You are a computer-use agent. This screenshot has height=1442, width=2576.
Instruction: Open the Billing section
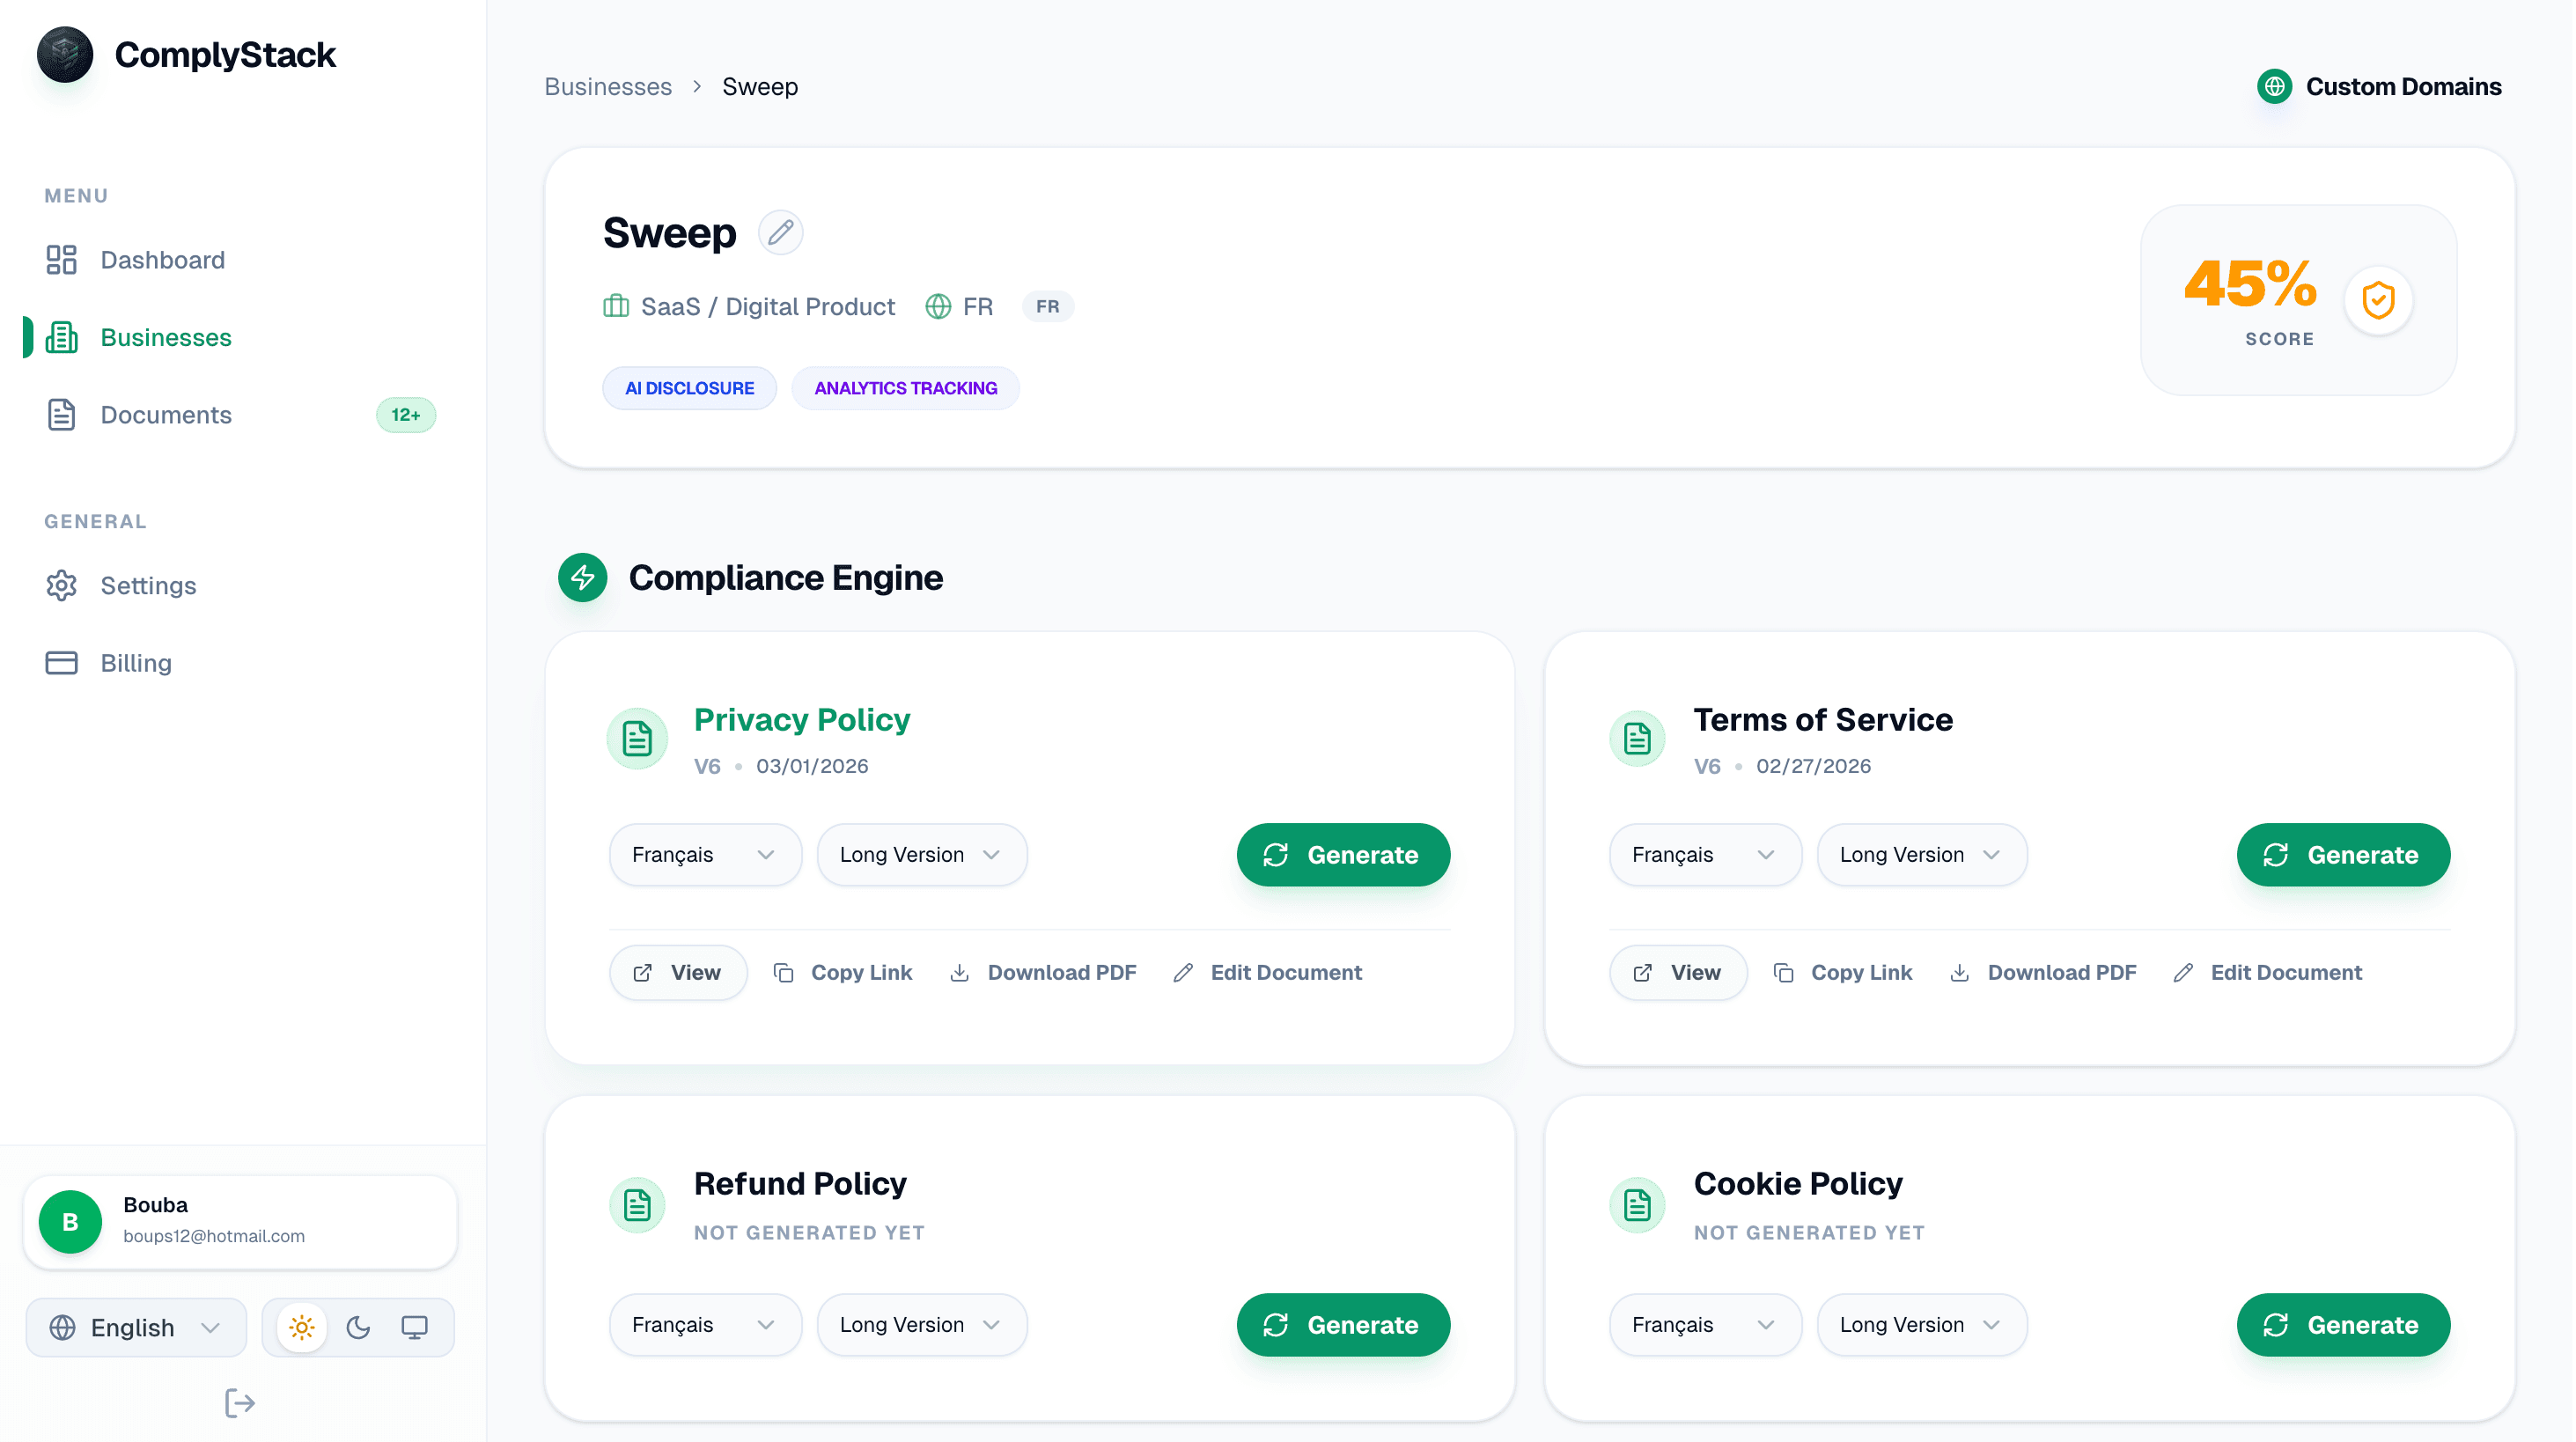click(x=135, y=662)
